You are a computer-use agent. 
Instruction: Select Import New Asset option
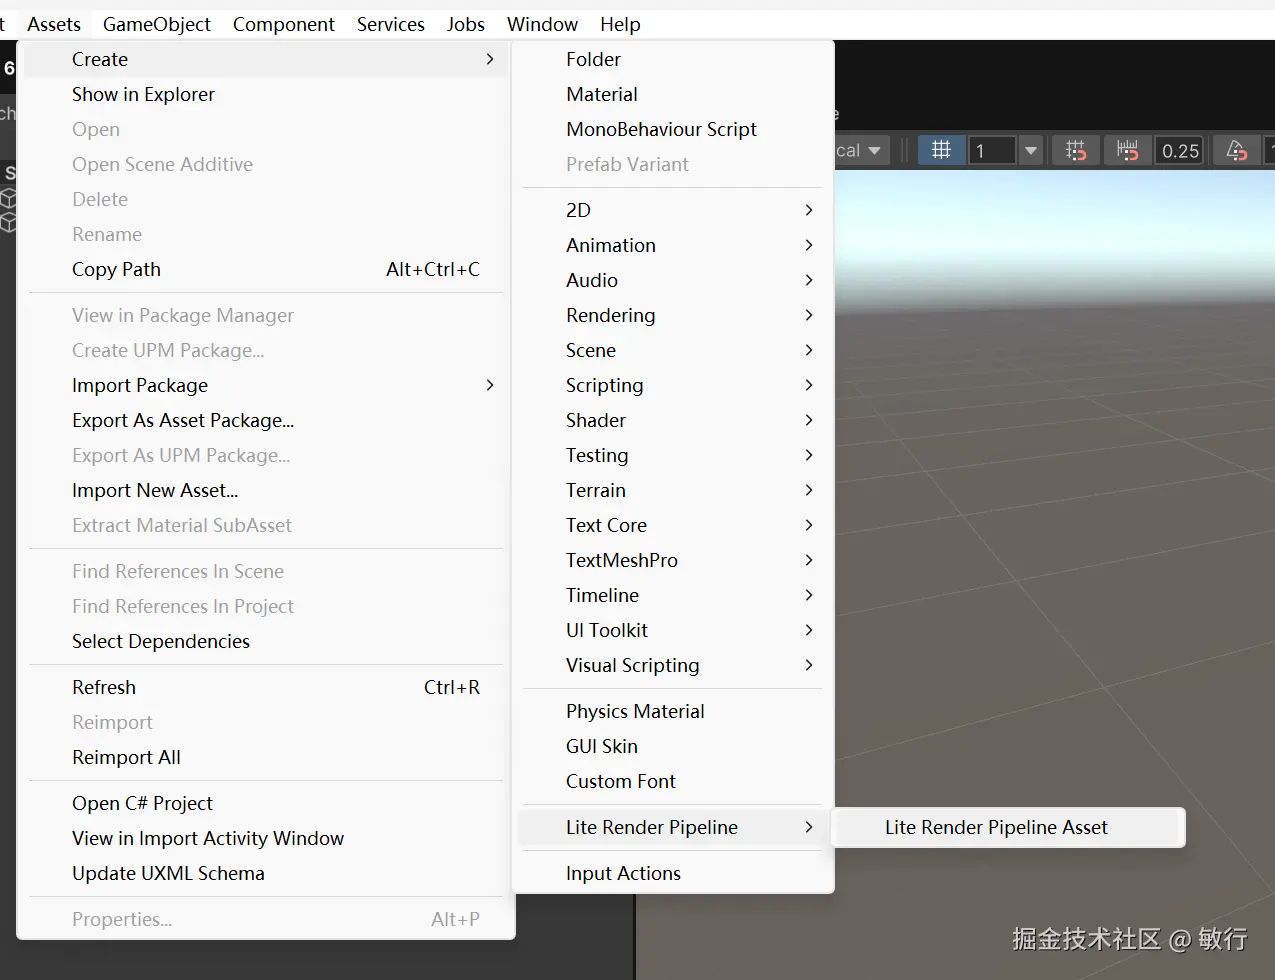(x=265, y=490)
